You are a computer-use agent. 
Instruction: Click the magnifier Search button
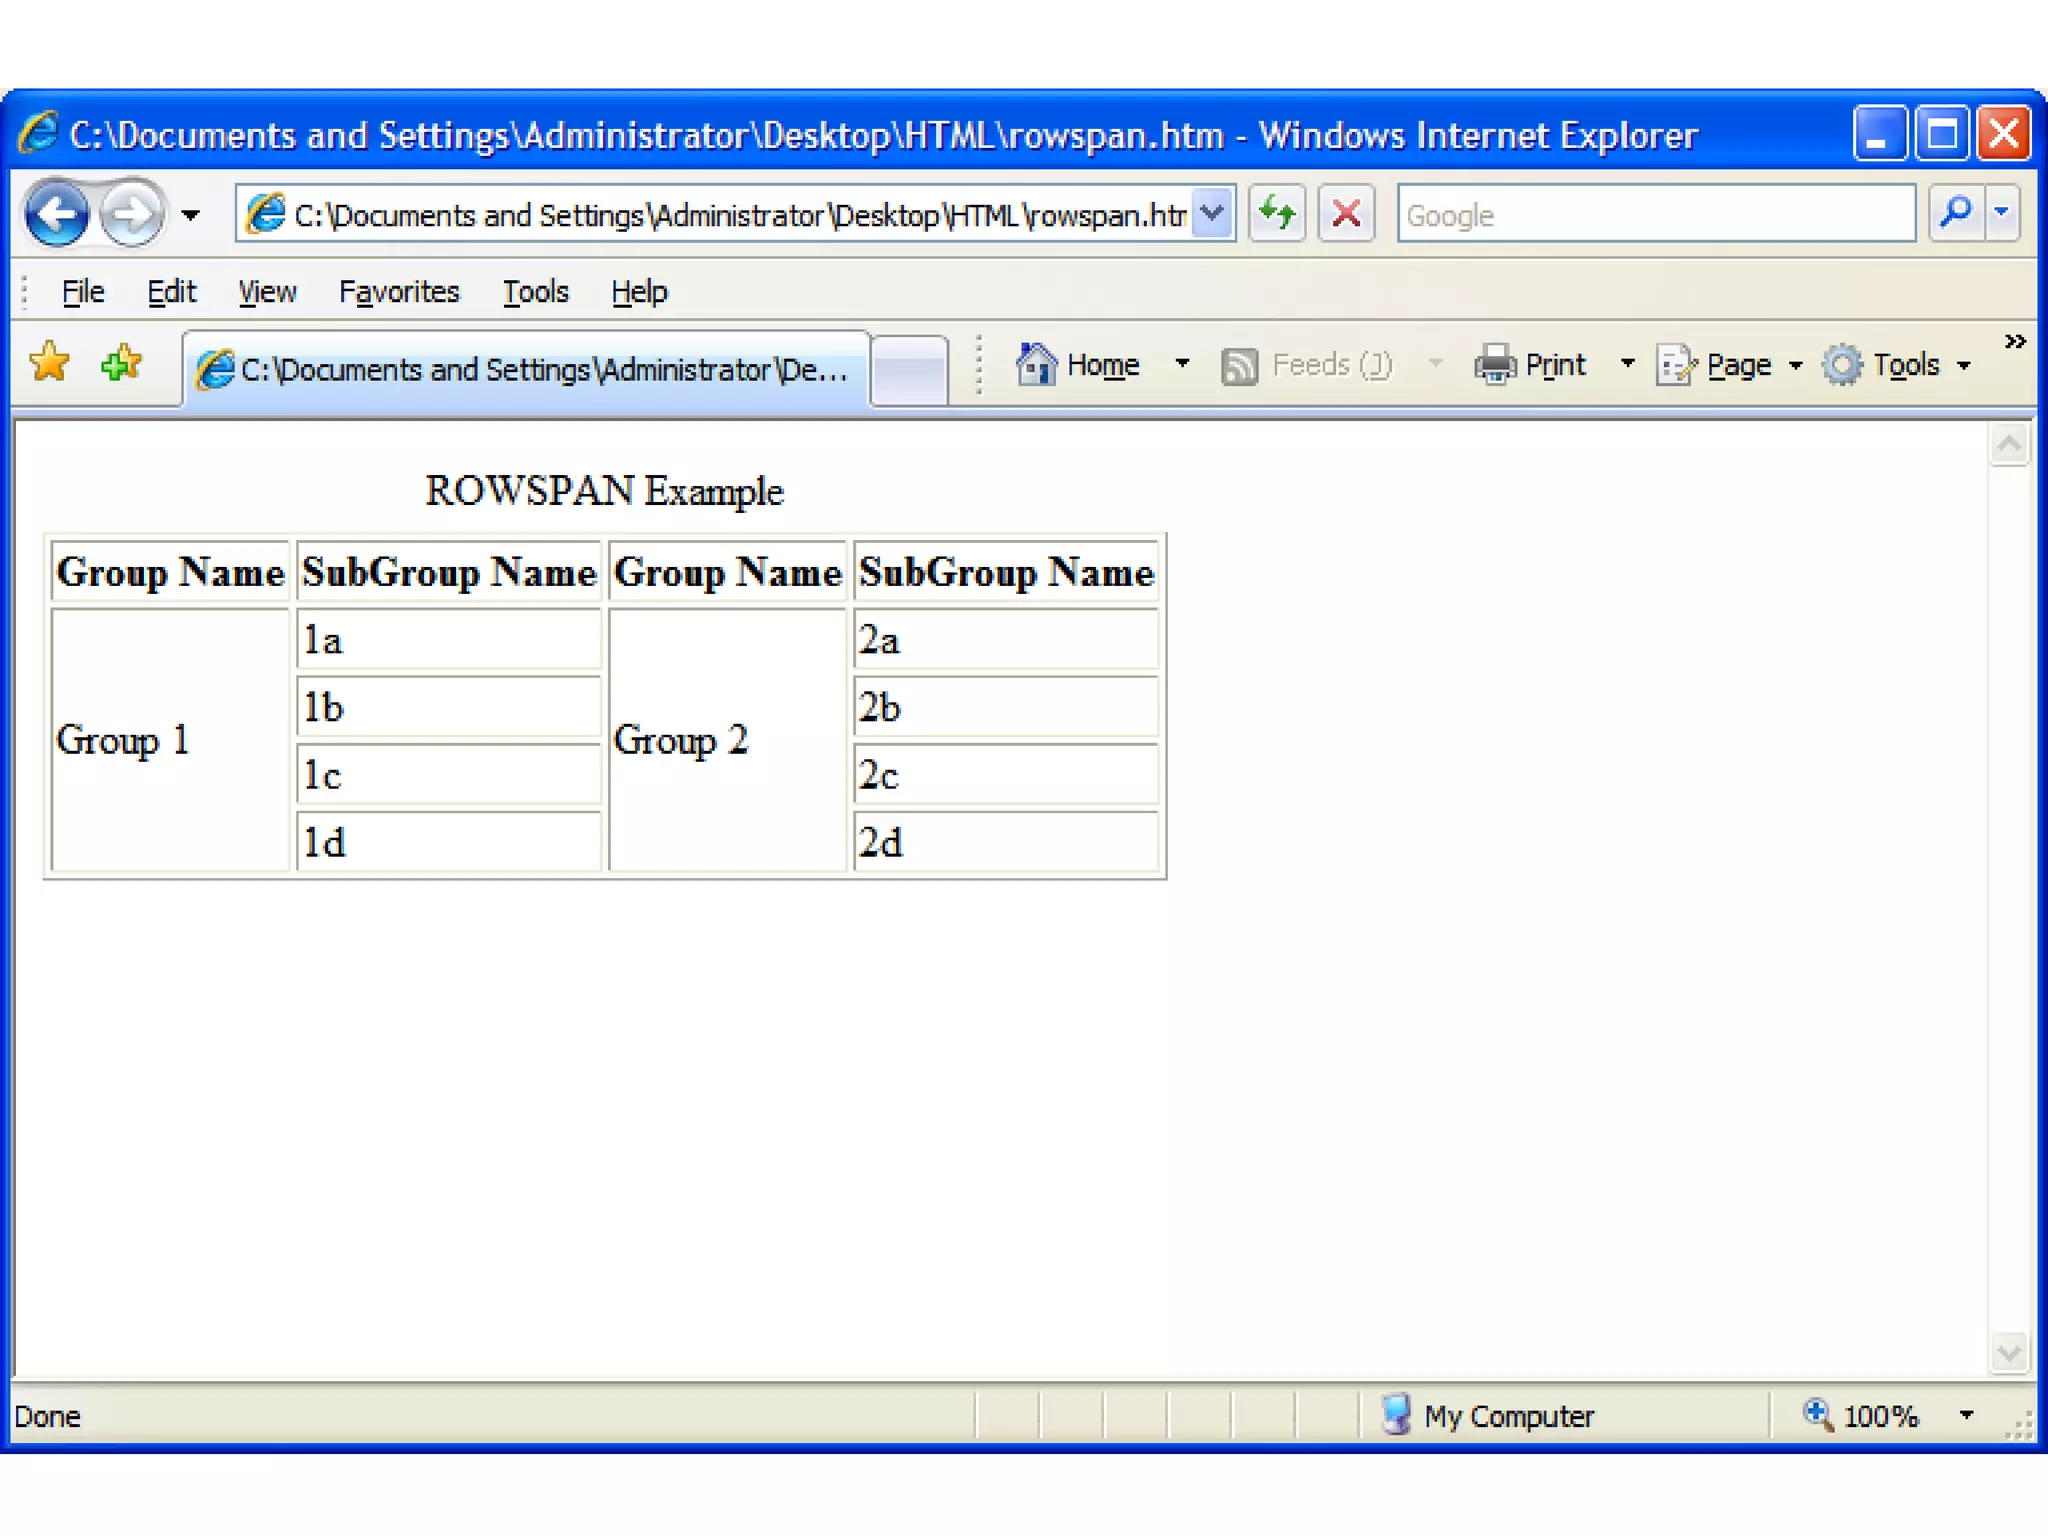pos(1955,213)
